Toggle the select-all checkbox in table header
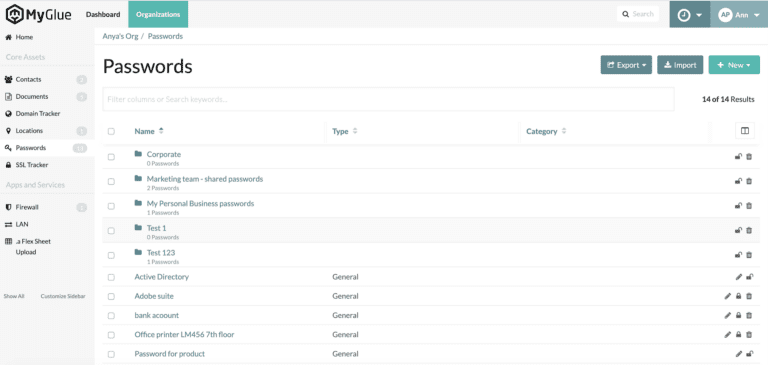This screenshot has height=365, width=768. click(x=111, y=131)
